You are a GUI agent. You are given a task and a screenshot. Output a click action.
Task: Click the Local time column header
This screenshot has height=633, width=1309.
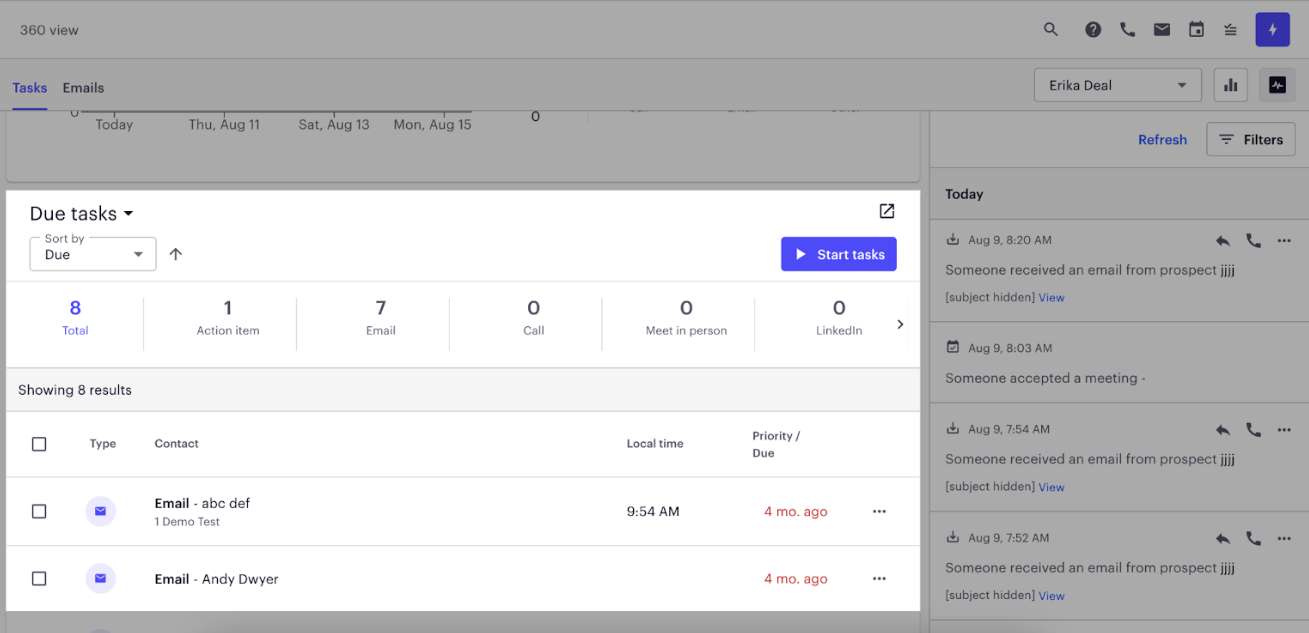coord(655,444)
